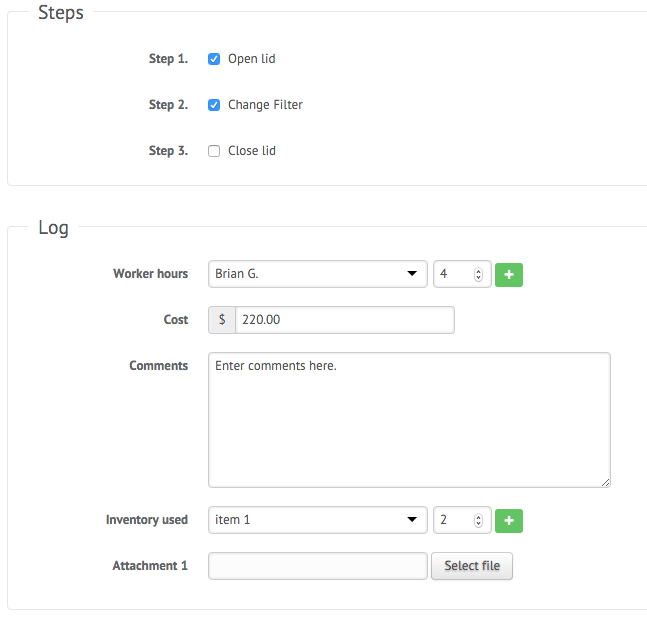
Task: Click the dollar sign cost prefix
Action: point(222,320)
